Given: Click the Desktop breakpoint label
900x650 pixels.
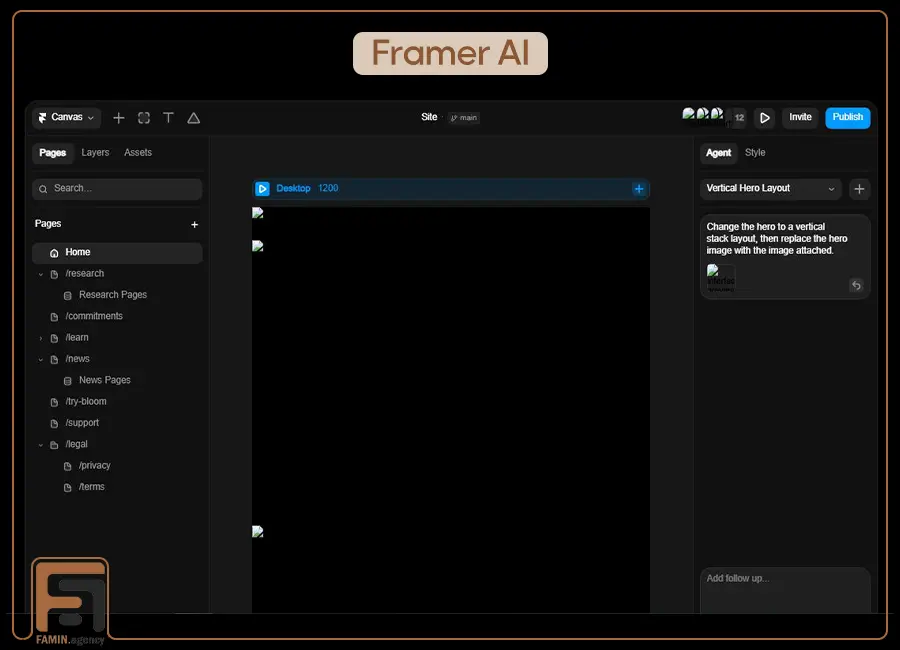Looking at the screenshot, I should (293, 188).
